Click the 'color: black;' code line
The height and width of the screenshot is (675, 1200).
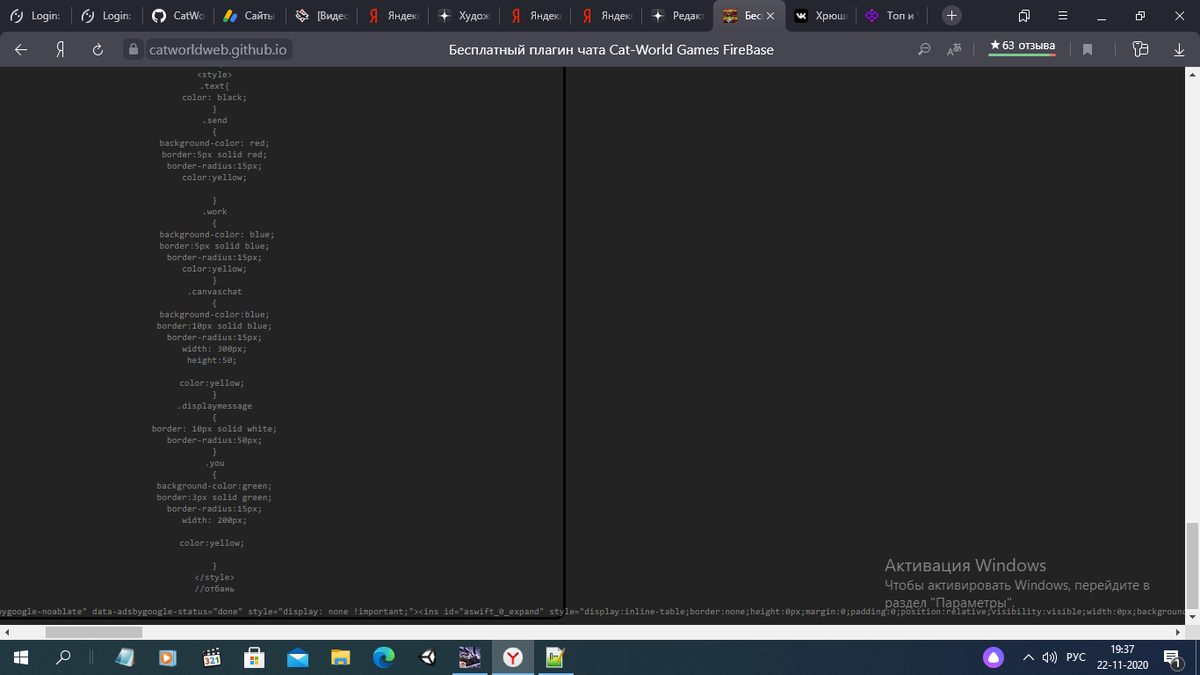click(214, 97)
